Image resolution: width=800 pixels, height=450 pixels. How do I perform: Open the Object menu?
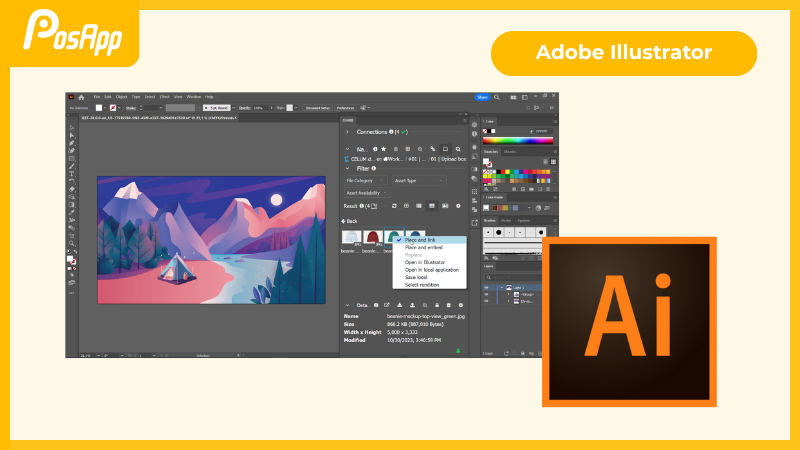click(x=121, y=97)
